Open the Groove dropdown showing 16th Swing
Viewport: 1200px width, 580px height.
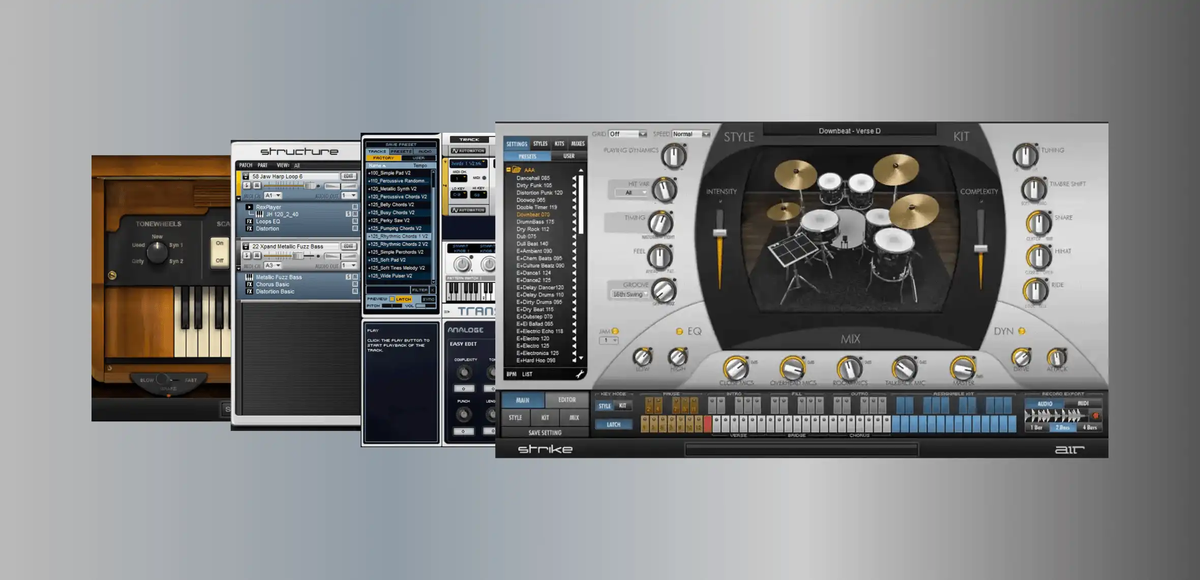click(x=630, y=295)
